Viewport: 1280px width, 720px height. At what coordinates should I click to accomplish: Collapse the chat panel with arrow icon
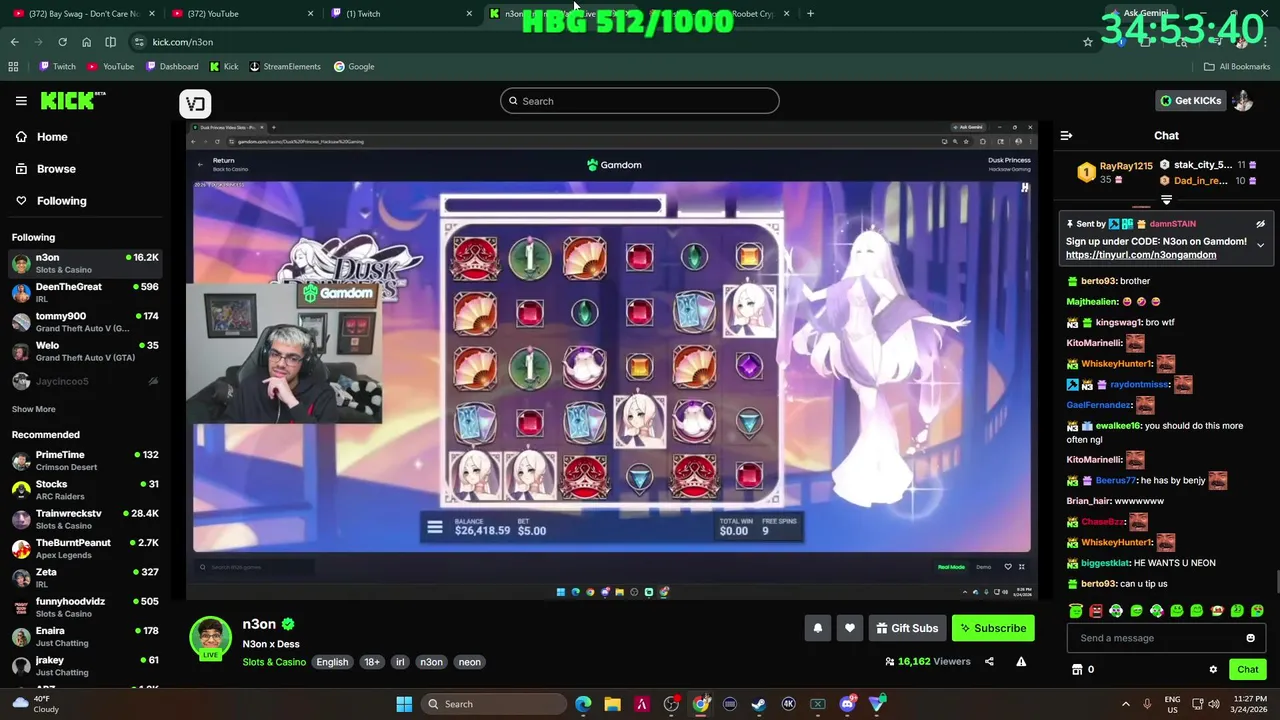(1066, 136)
